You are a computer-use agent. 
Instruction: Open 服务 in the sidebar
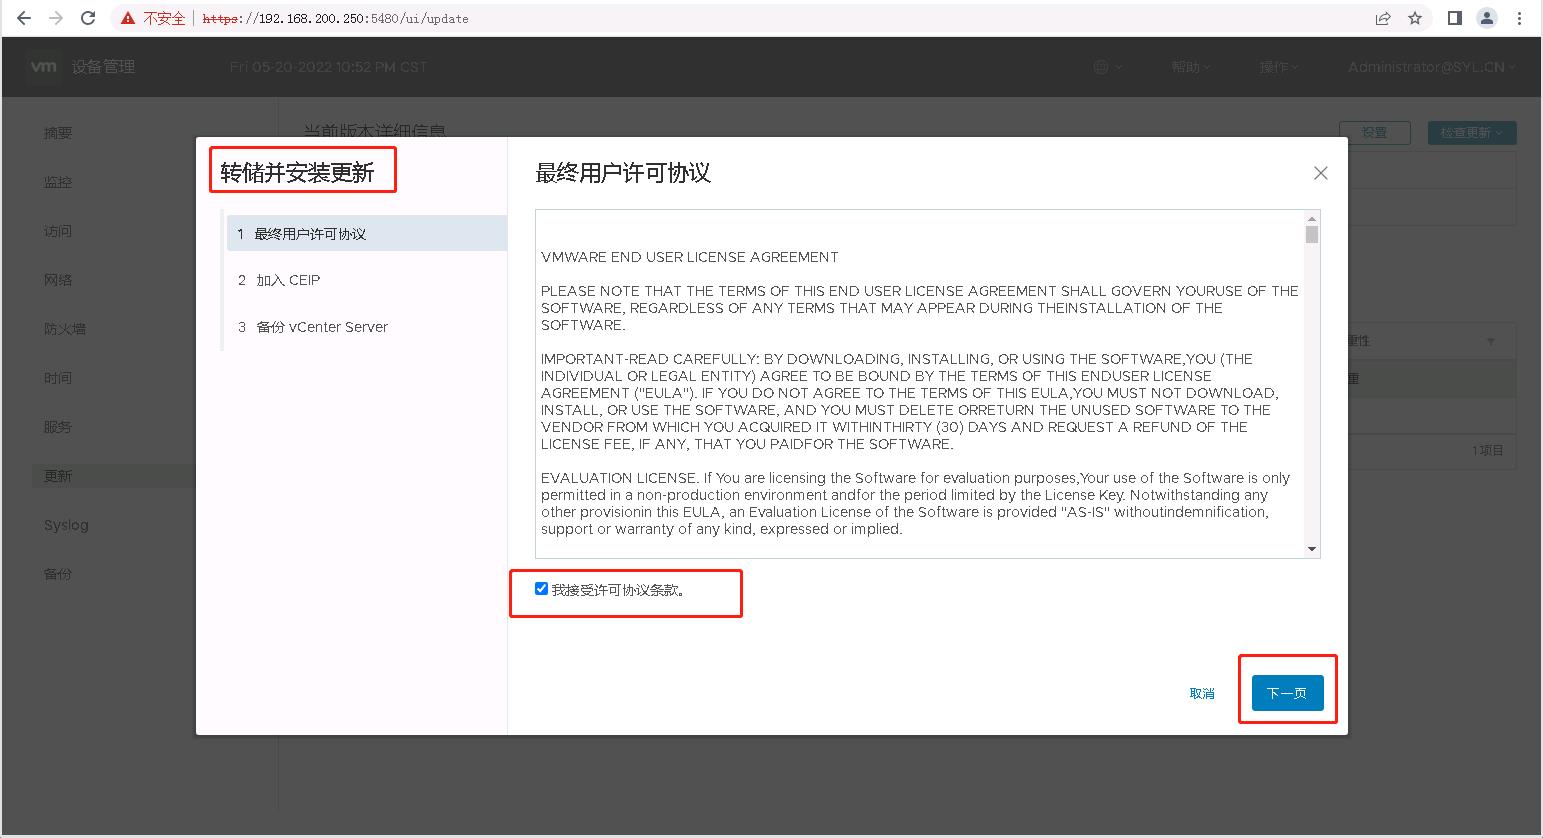coord(58,427)
